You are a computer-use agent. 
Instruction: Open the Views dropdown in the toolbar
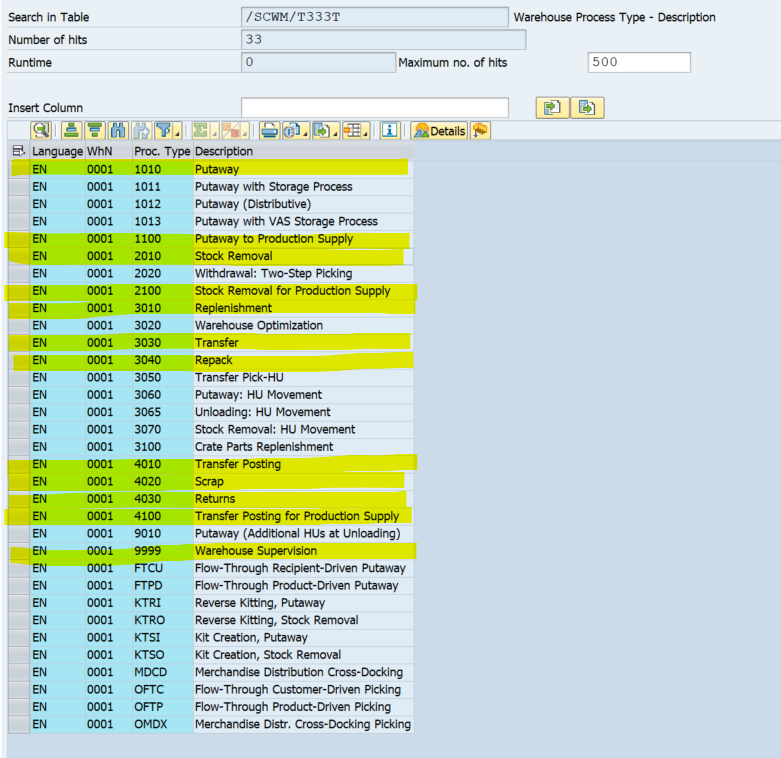pyautogui.click(x=296, y=131)
